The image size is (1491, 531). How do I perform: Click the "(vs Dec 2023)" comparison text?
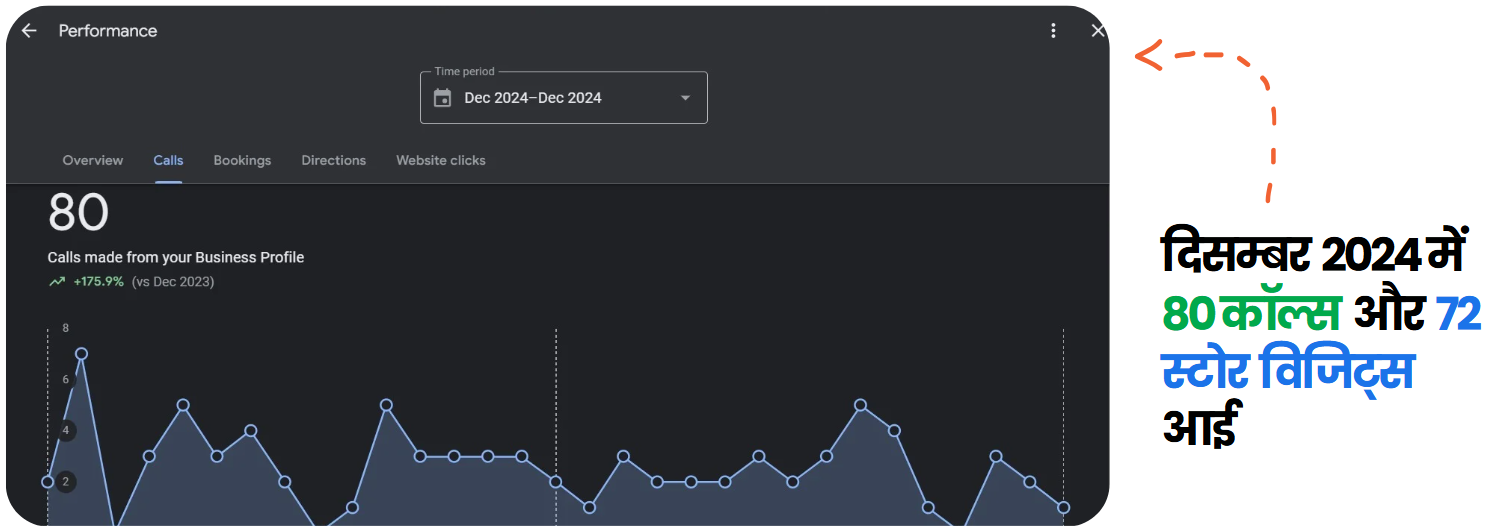pyautogui.click(x=173, y=282)
